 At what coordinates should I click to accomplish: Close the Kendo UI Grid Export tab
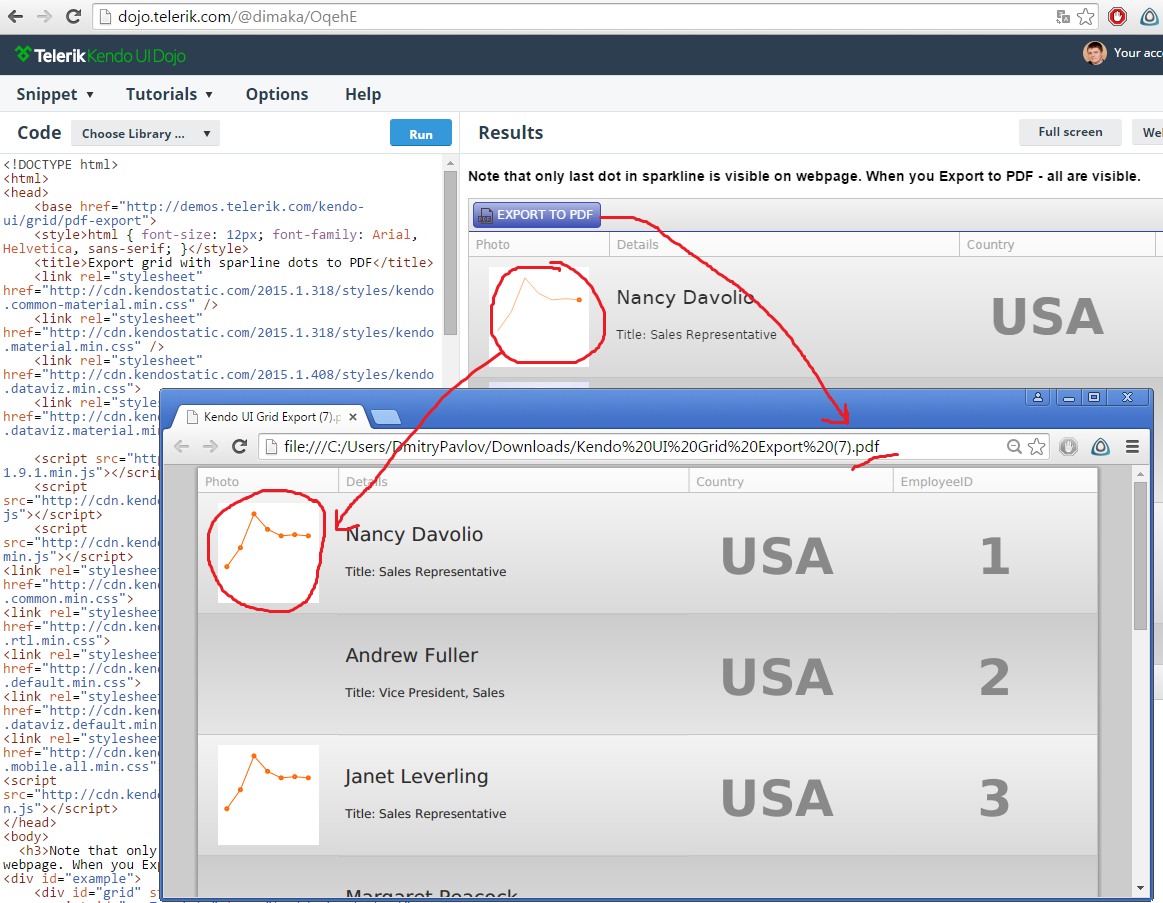pos(353,417)
